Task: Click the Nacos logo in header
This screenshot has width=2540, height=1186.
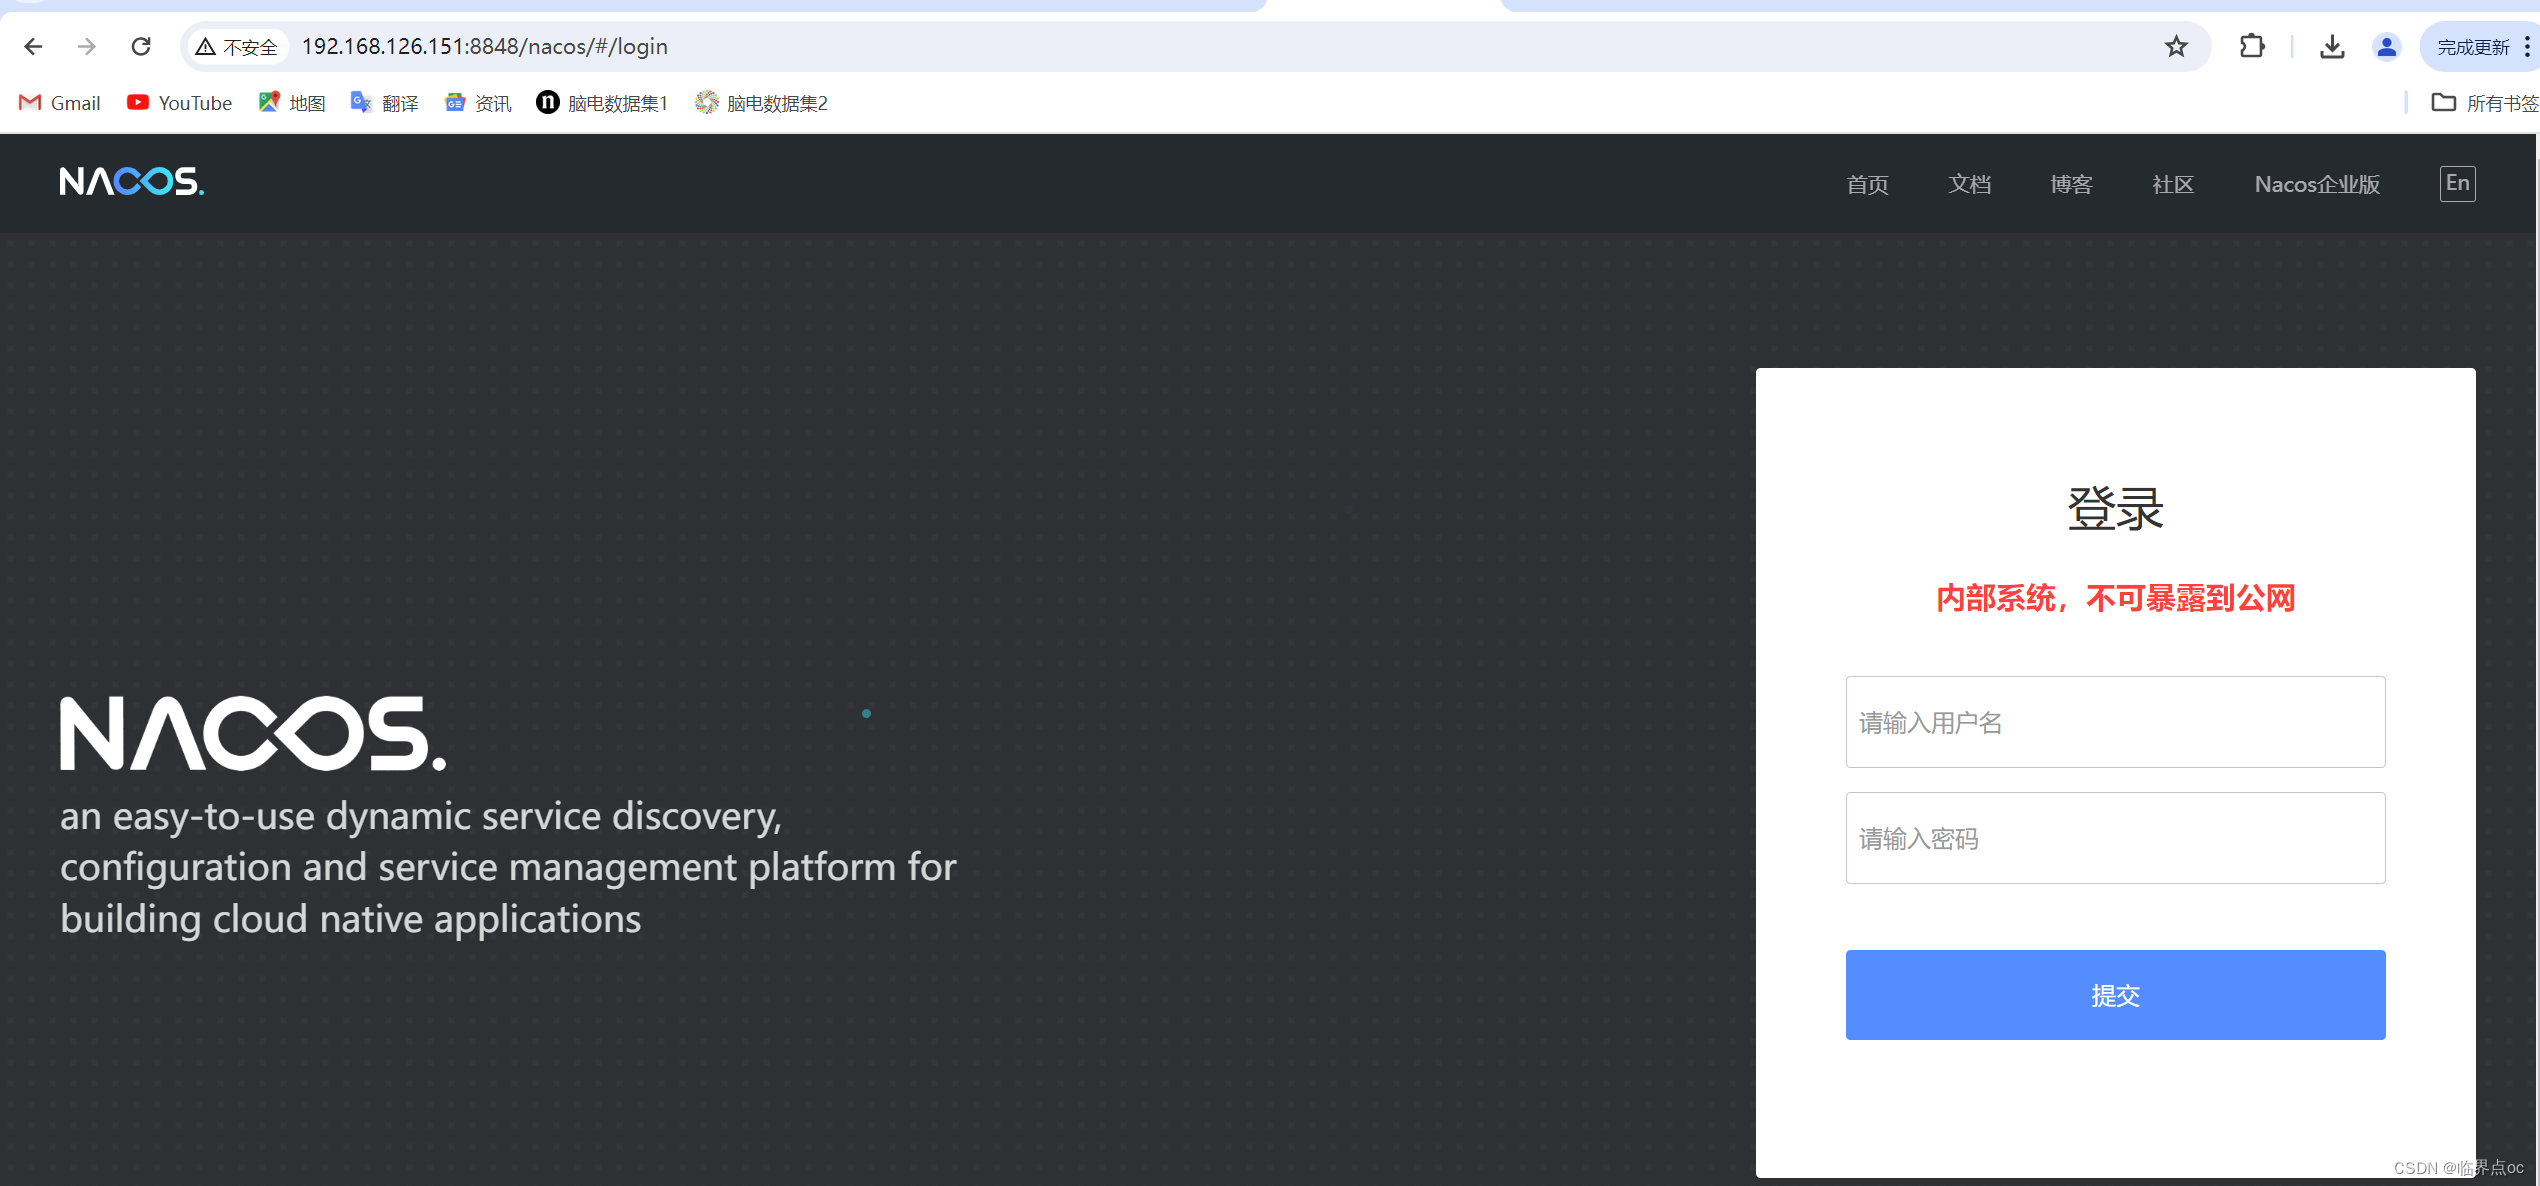Action: [x=132, y=181]
